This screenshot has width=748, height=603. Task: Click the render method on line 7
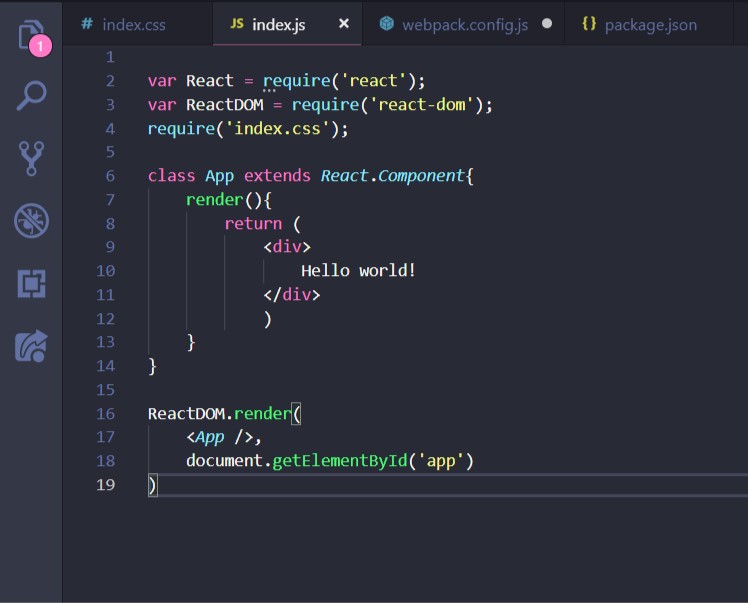pyautogui.click(x=214, y=199)
